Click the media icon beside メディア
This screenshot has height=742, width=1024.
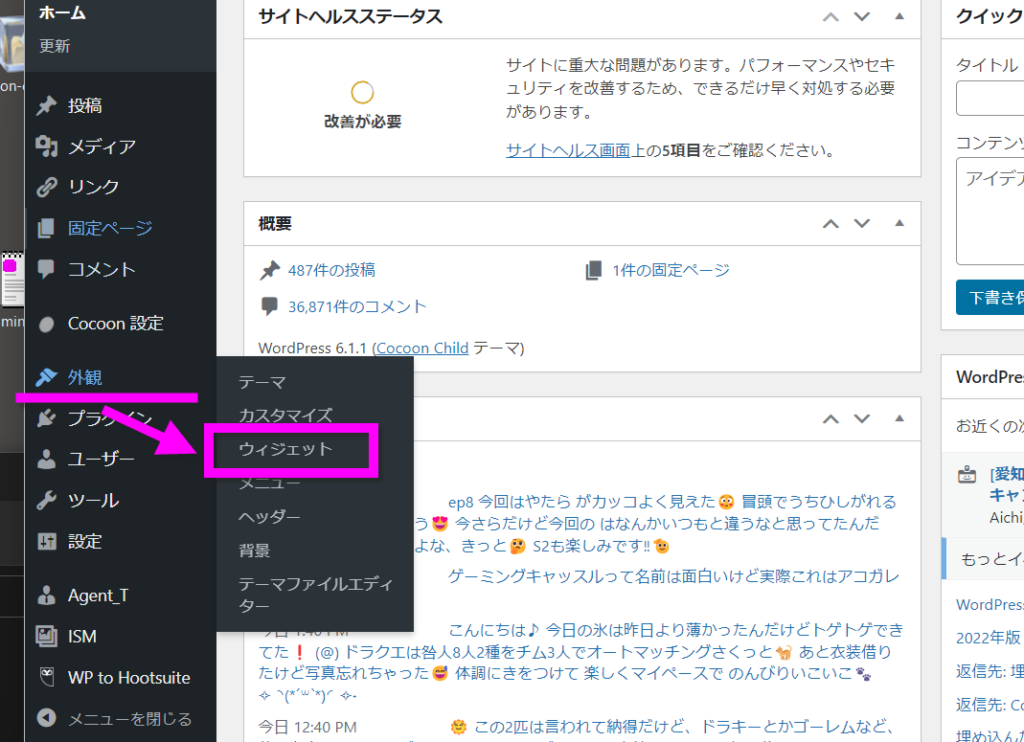(46, 147)
